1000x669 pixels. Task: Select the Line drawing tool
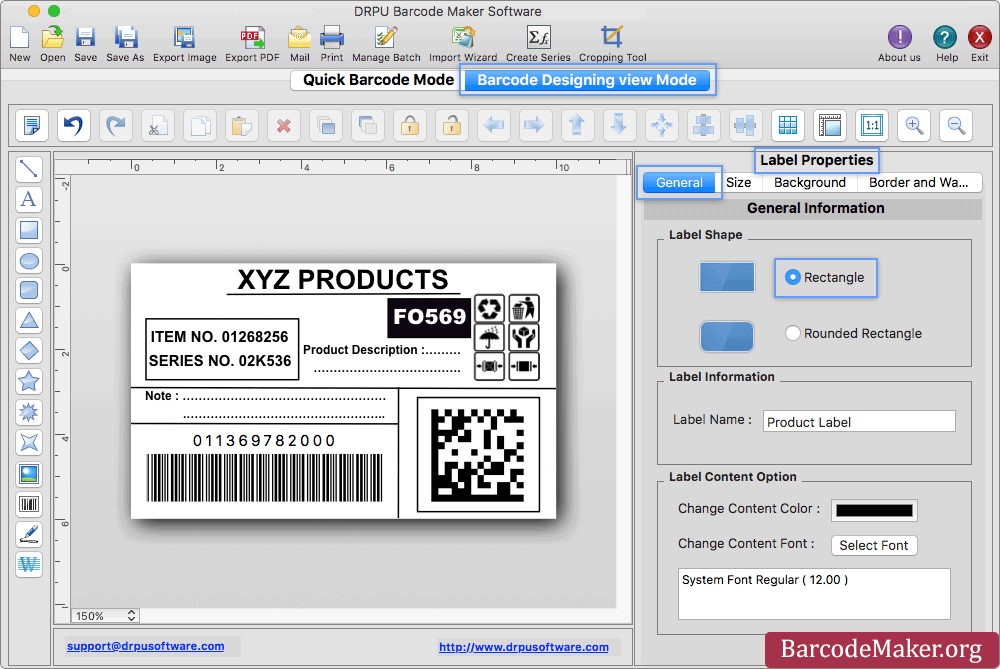point(29,169)
